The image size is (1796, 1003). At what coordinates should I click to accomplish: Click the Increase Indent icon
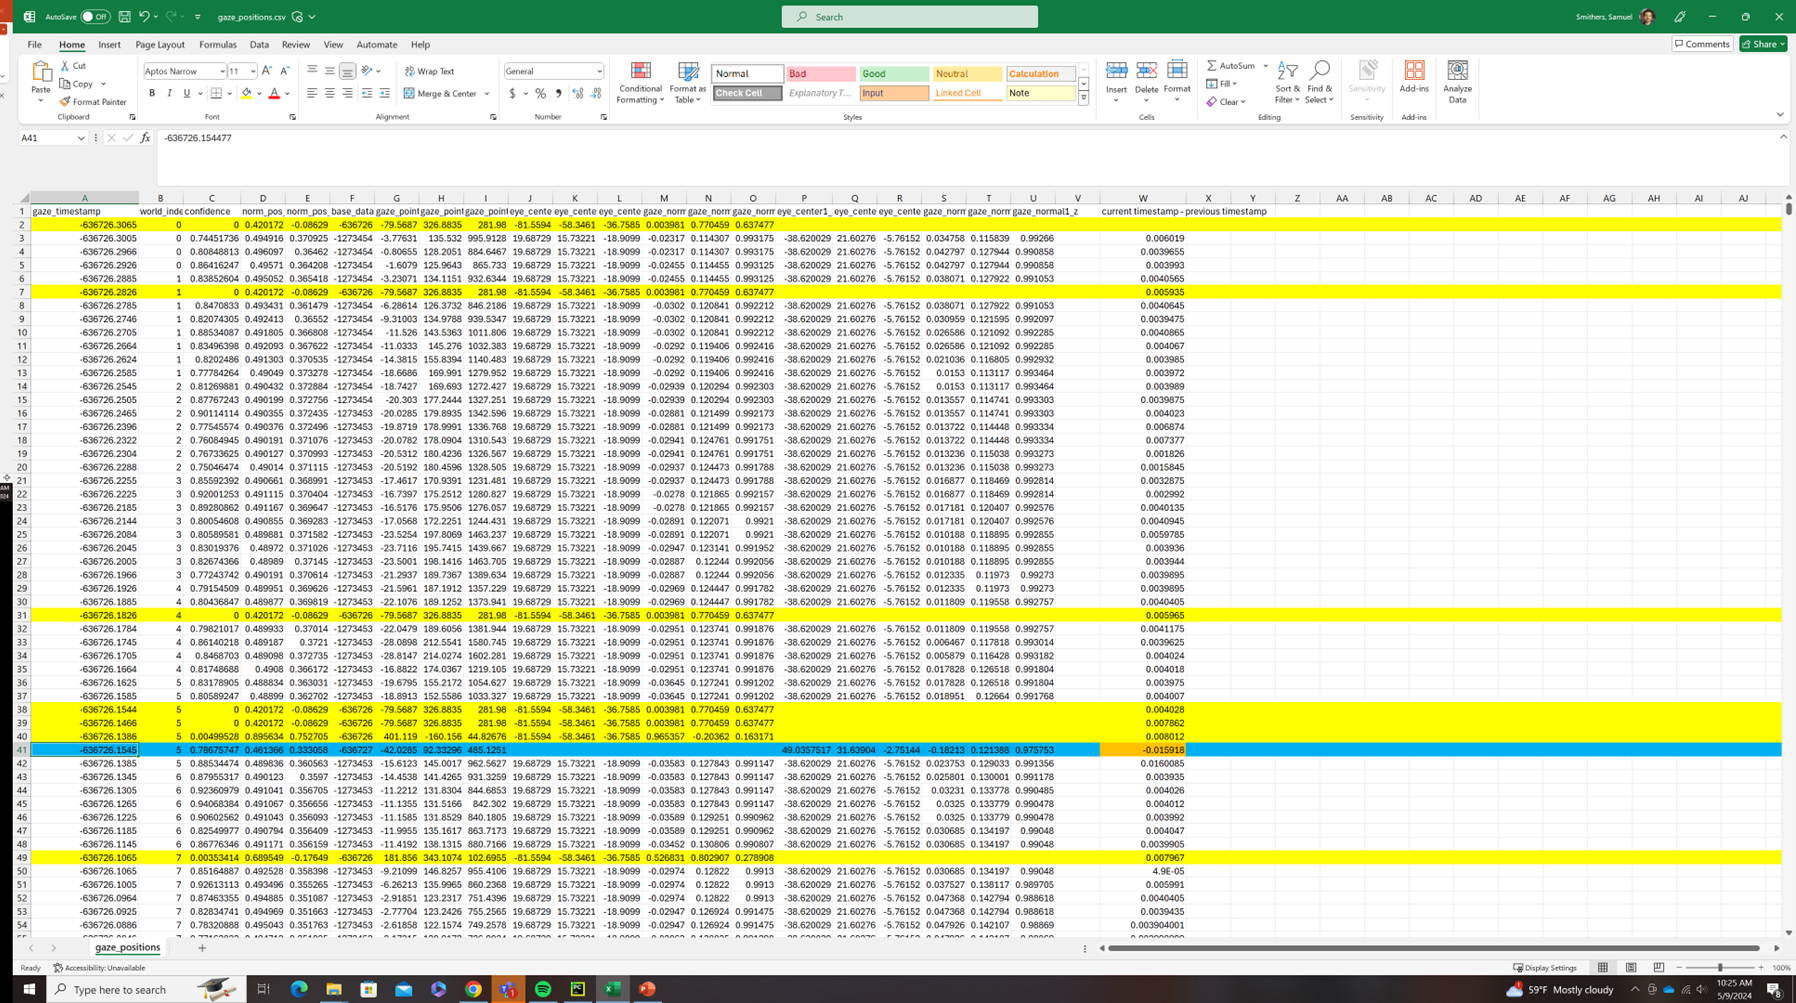(x=385, y=93)
